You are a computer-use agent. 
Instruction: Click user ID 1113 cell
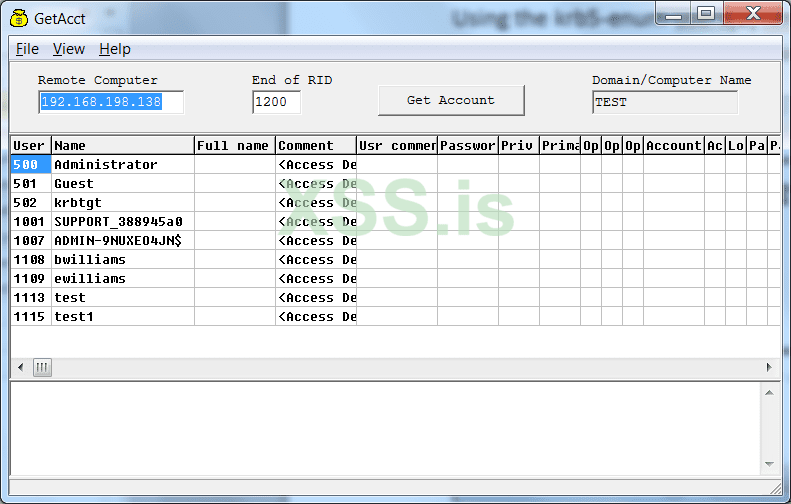click(x=31, y=298)
